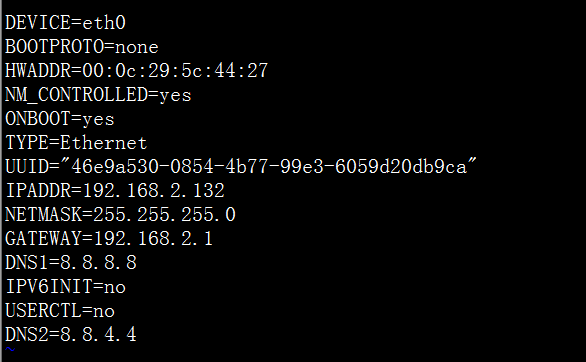
Task: Place cursor on NETMASK 255.255.255.0
Action: tap(164, 215)
